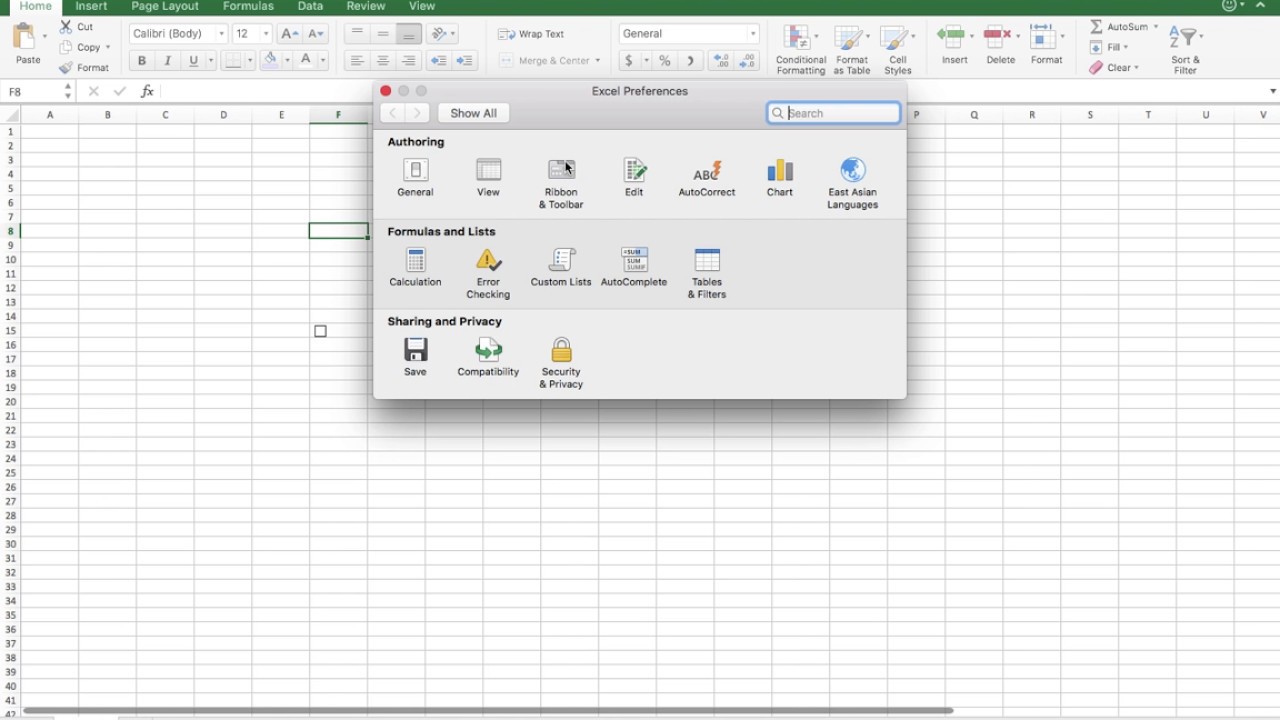Screen dimensions: 1280x720
Task: Switch to Data ribbon tab
Action: click(310, 6)
